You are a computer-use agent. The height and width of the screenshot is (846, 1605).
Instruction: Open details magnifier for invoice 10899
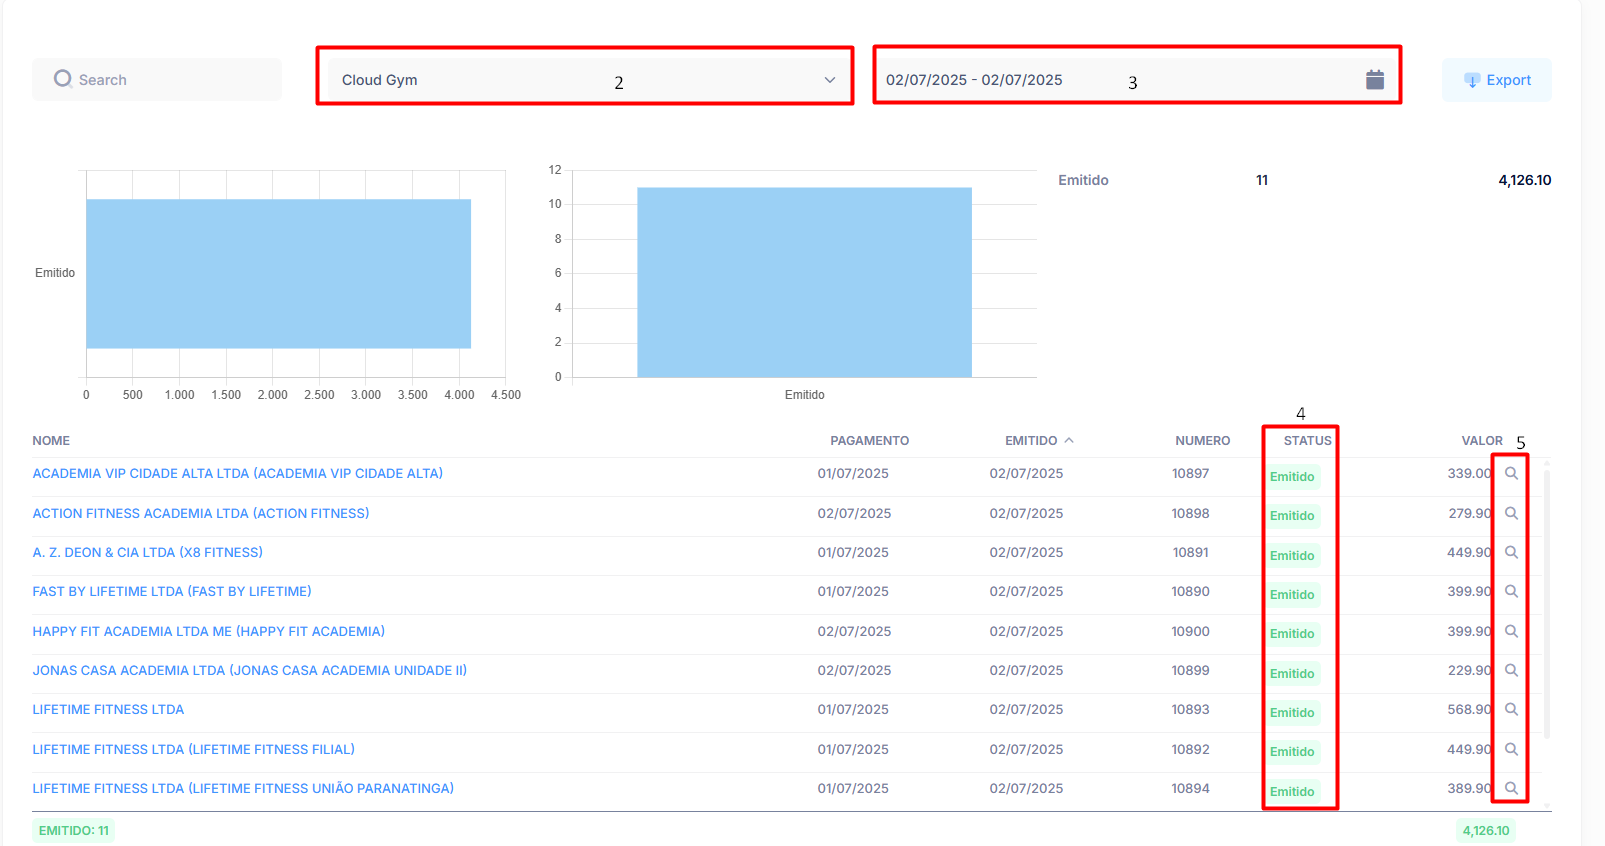[1511, 670]
